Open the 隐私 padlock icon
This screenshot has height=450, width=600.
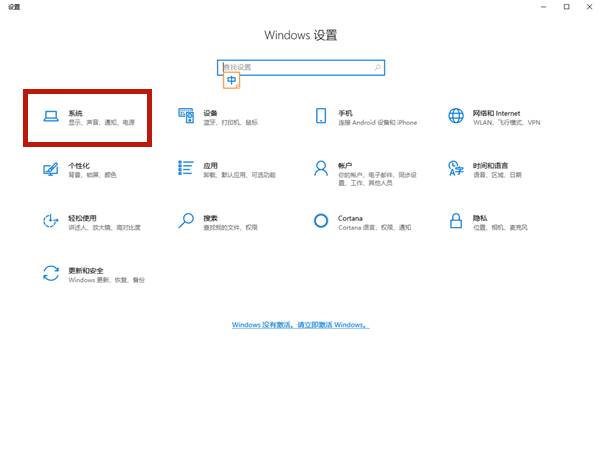pyautogui.click(x=456, y=221)
